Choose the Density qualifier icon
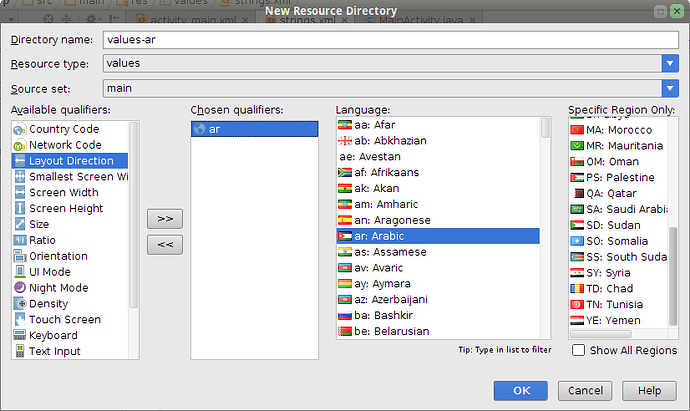Screen dimensions: 690x411 click(20, 304)
